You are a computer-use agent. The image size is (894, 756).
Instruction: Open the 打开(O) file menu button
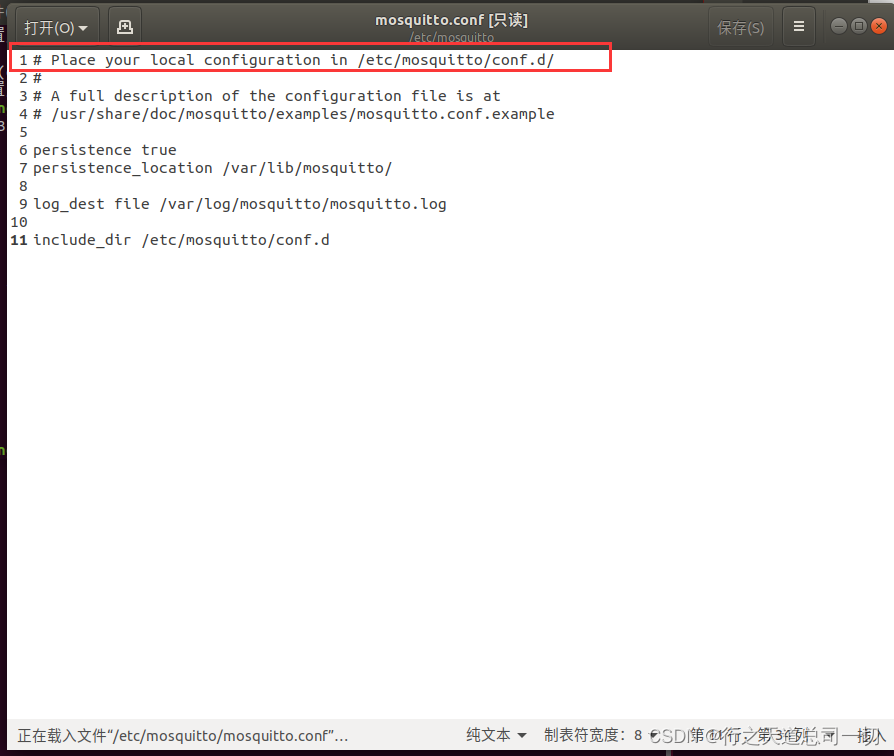point(56,27)
